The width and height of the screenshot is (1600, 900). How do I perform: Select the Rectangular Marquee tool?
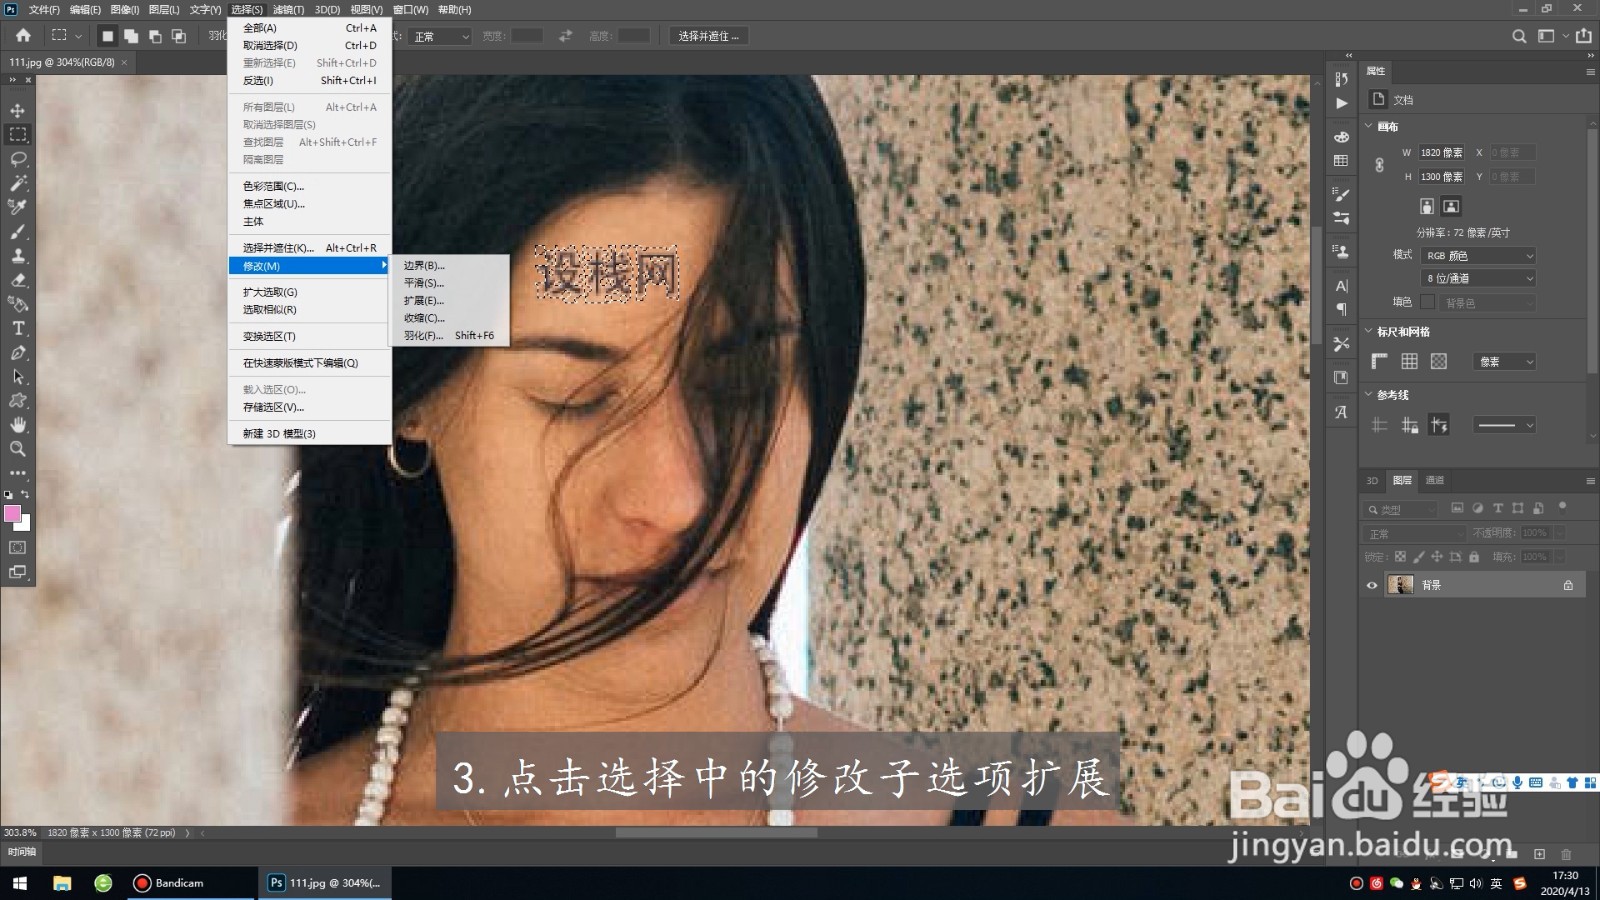pos(18,134)
